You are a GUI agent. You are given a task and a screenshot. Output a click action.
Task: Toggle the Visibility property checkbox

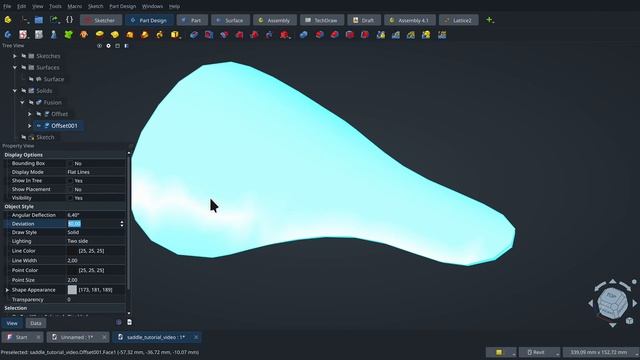click(70, 198)
